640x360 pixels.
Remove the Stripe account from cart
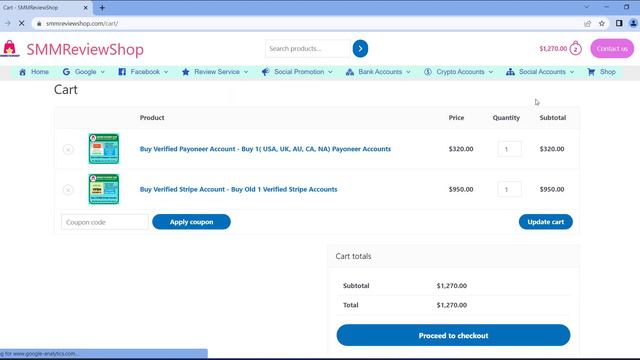coord(68,190)
